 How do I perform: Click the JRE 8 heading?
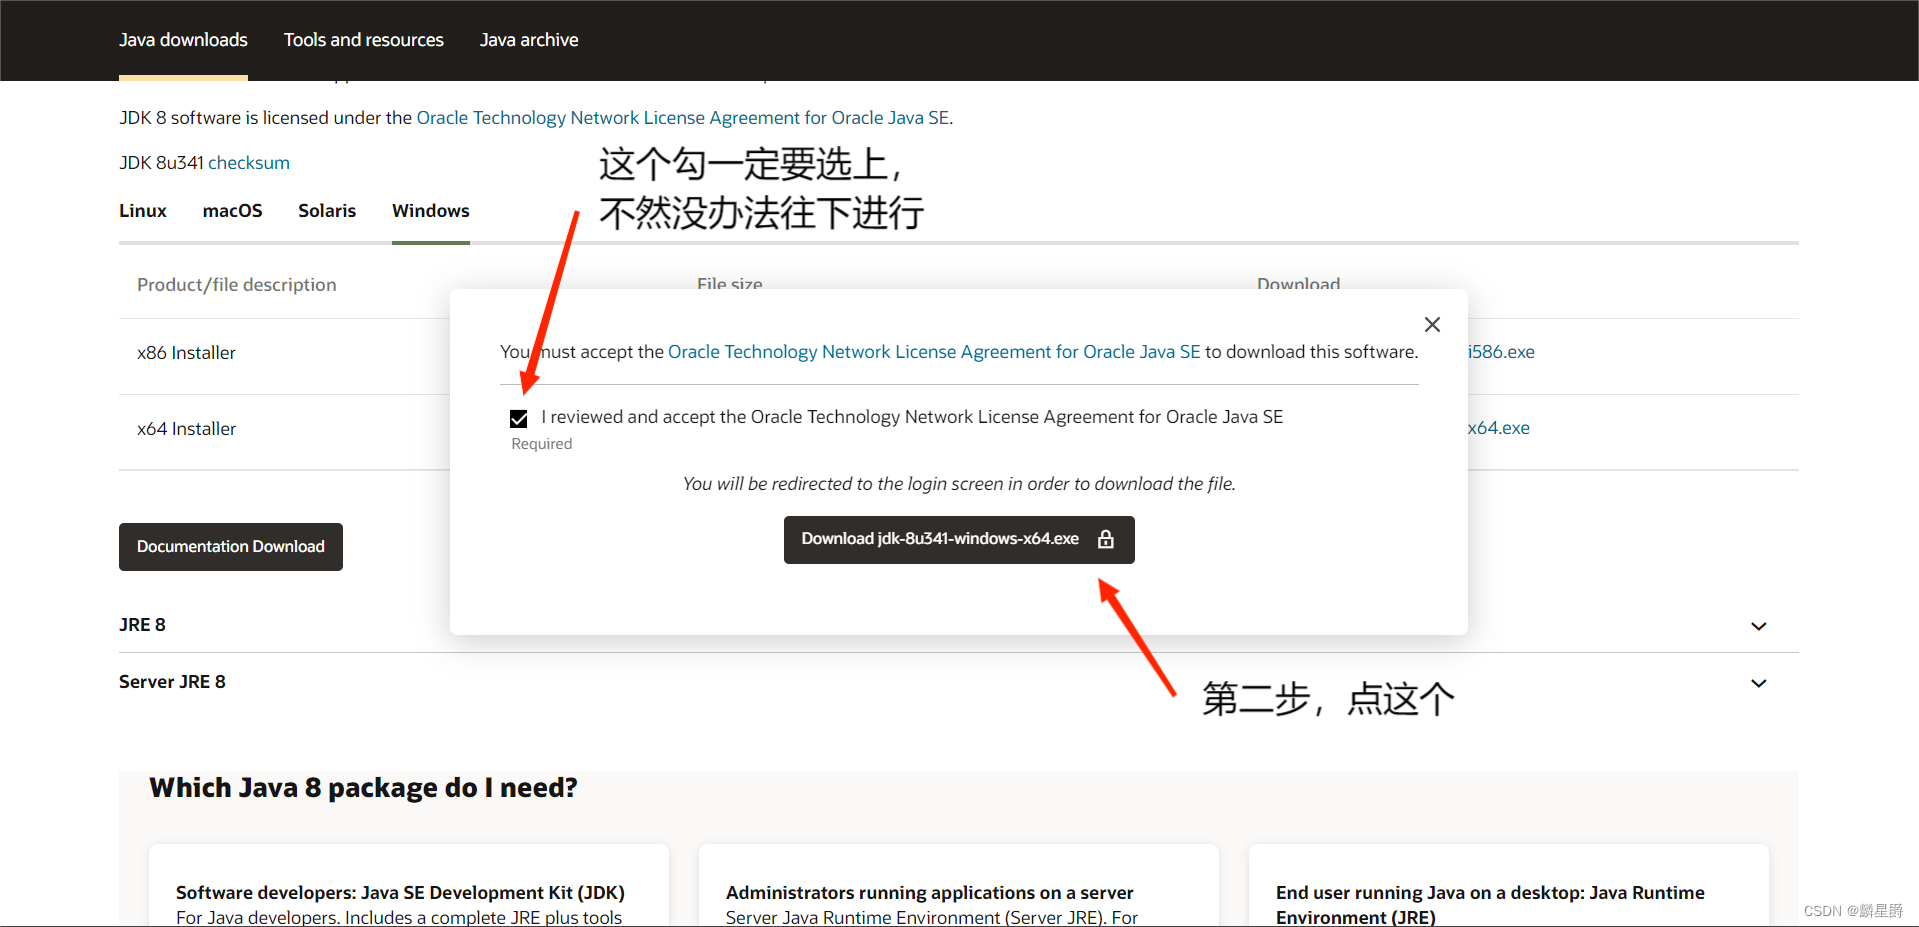[142, 625]
